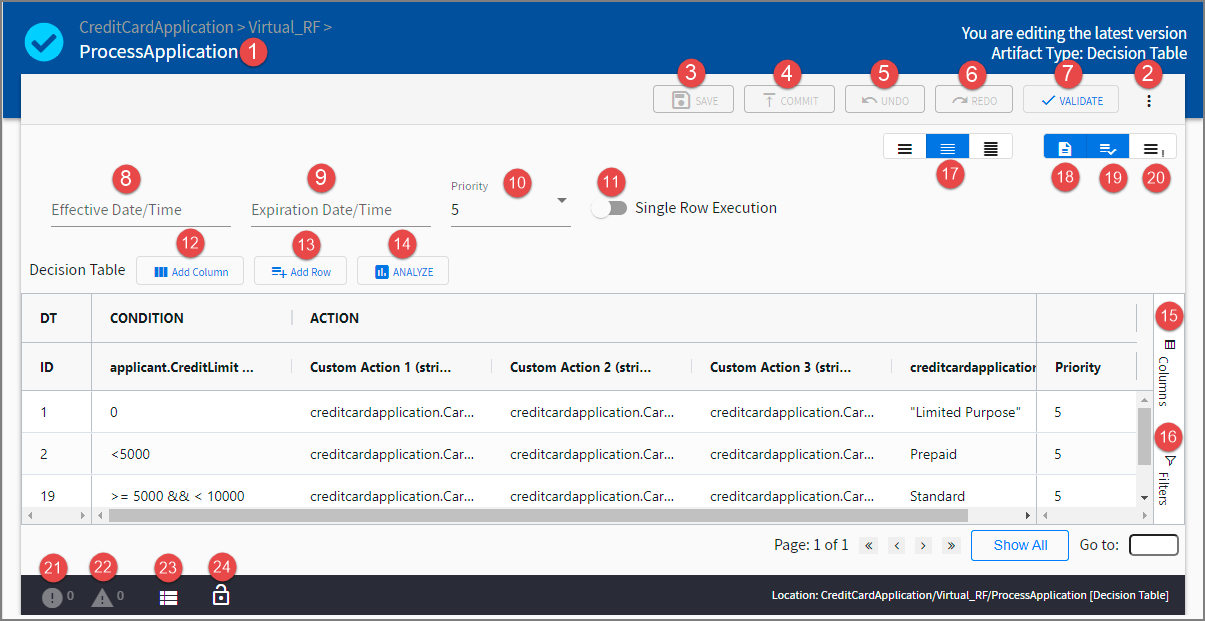Click the horizontal scrollbar under the table
Viewport: 1205px width, 621px height.
(538, 515)
